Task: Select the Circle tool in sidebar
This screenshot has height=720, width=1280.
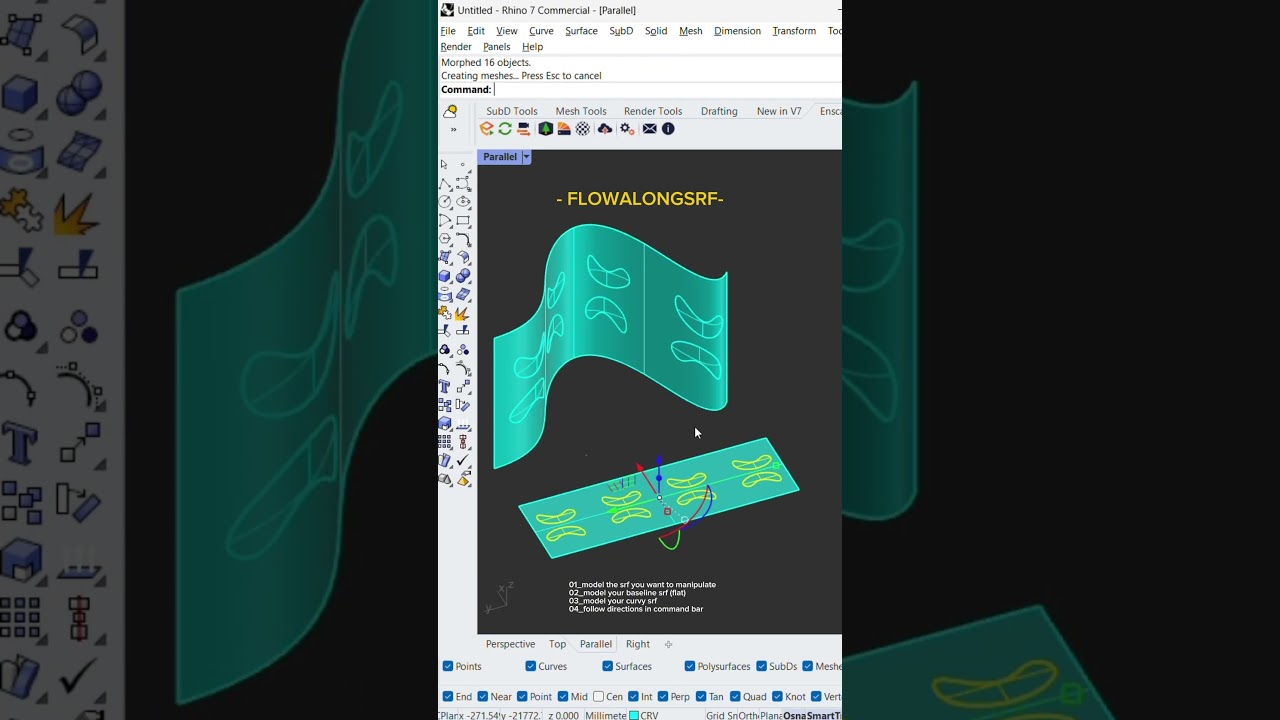Action: pos(445,201)
